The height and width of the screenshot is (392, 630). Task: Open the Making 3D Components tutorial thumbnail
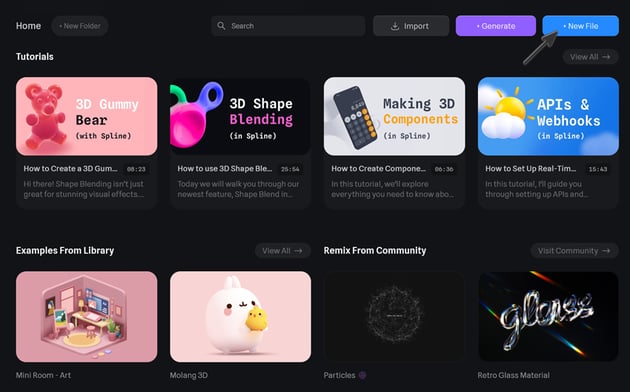click(x=395, y=116)
